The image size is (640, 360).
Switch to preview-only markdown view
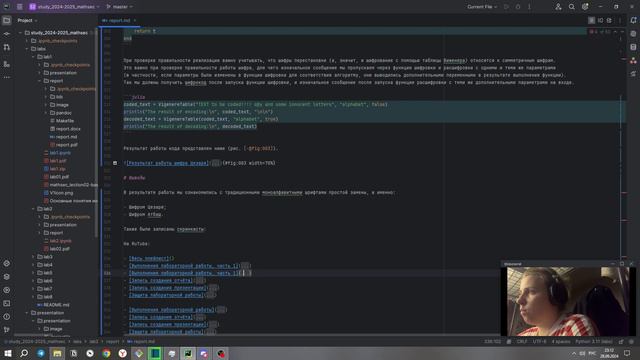pos(609,20)
